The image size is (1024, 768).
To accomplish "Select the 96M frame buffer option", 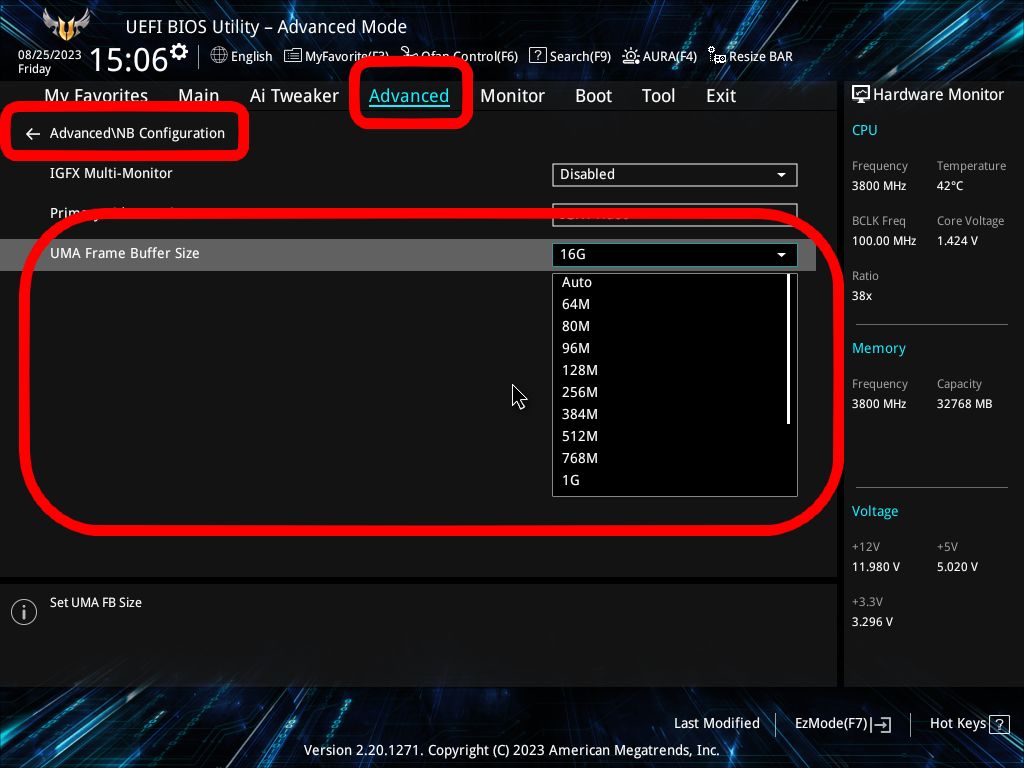I will click(x=575, y=349).
